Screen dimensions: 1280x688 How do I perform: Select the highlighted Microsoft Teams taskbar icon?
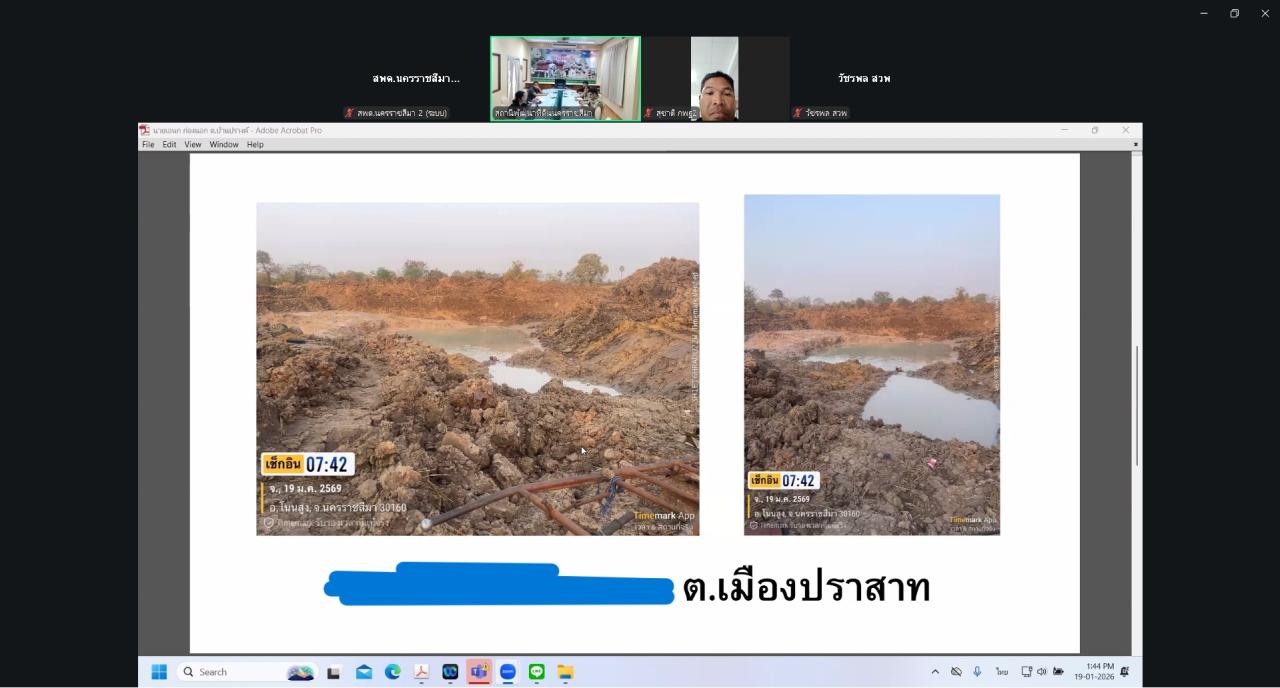pyautogui.click(x=478, y=672)
